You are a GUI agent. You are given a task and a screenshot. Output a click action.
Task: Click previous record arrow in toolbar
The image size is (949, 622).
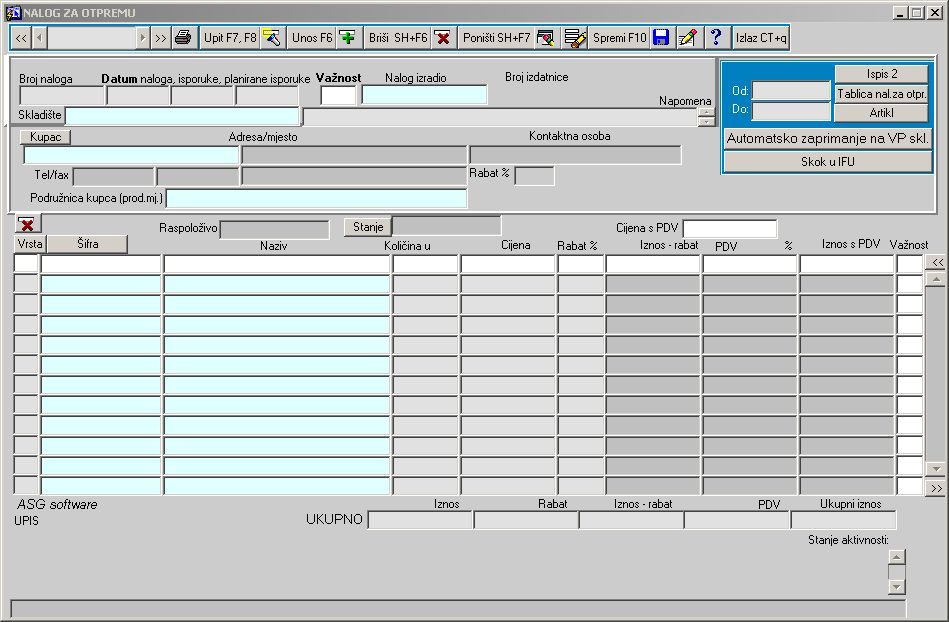pyautogui.click(x=39, y=38)
